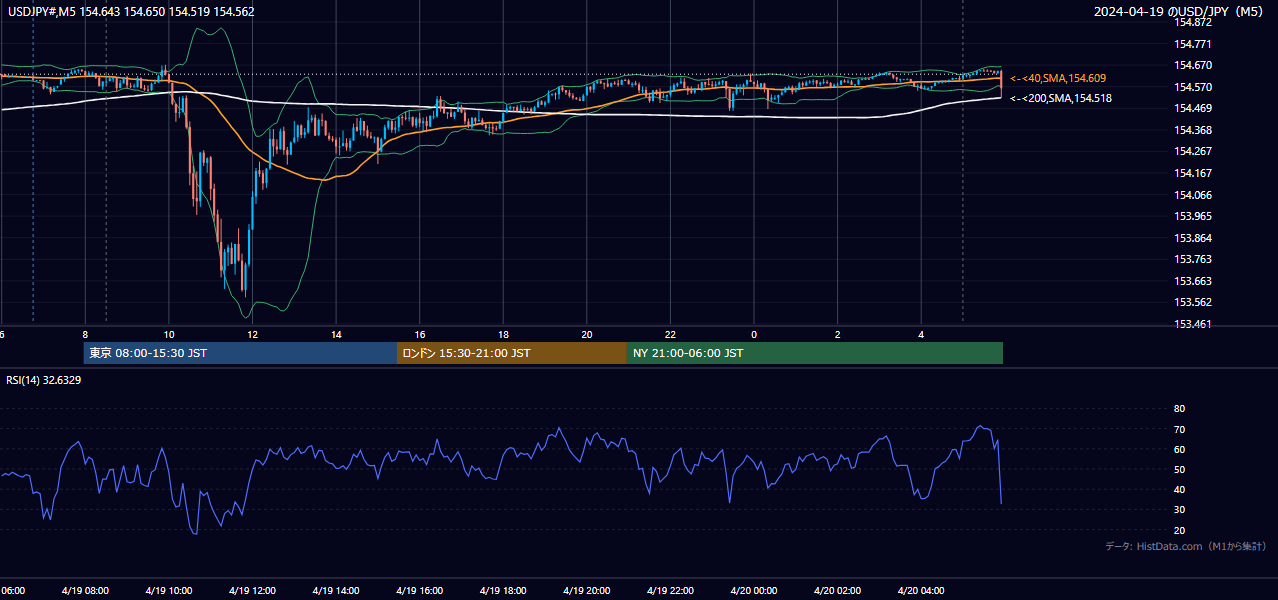Click price axis value 153.965
The image size is (1278, 600).
pyautogui.click(x=1194, y=216)
